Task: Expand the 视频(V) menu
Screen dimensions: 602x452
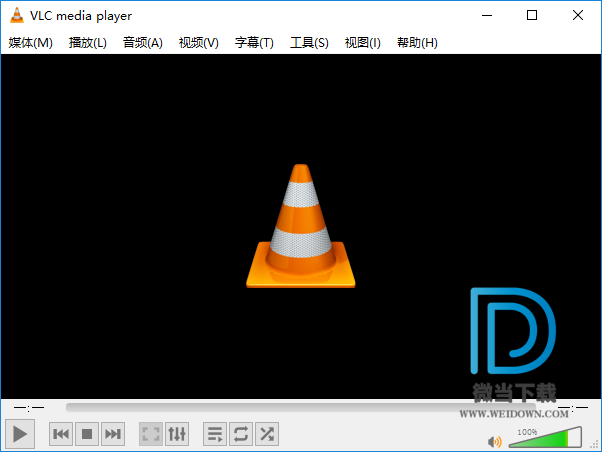Action: click(x=199, y=43)
